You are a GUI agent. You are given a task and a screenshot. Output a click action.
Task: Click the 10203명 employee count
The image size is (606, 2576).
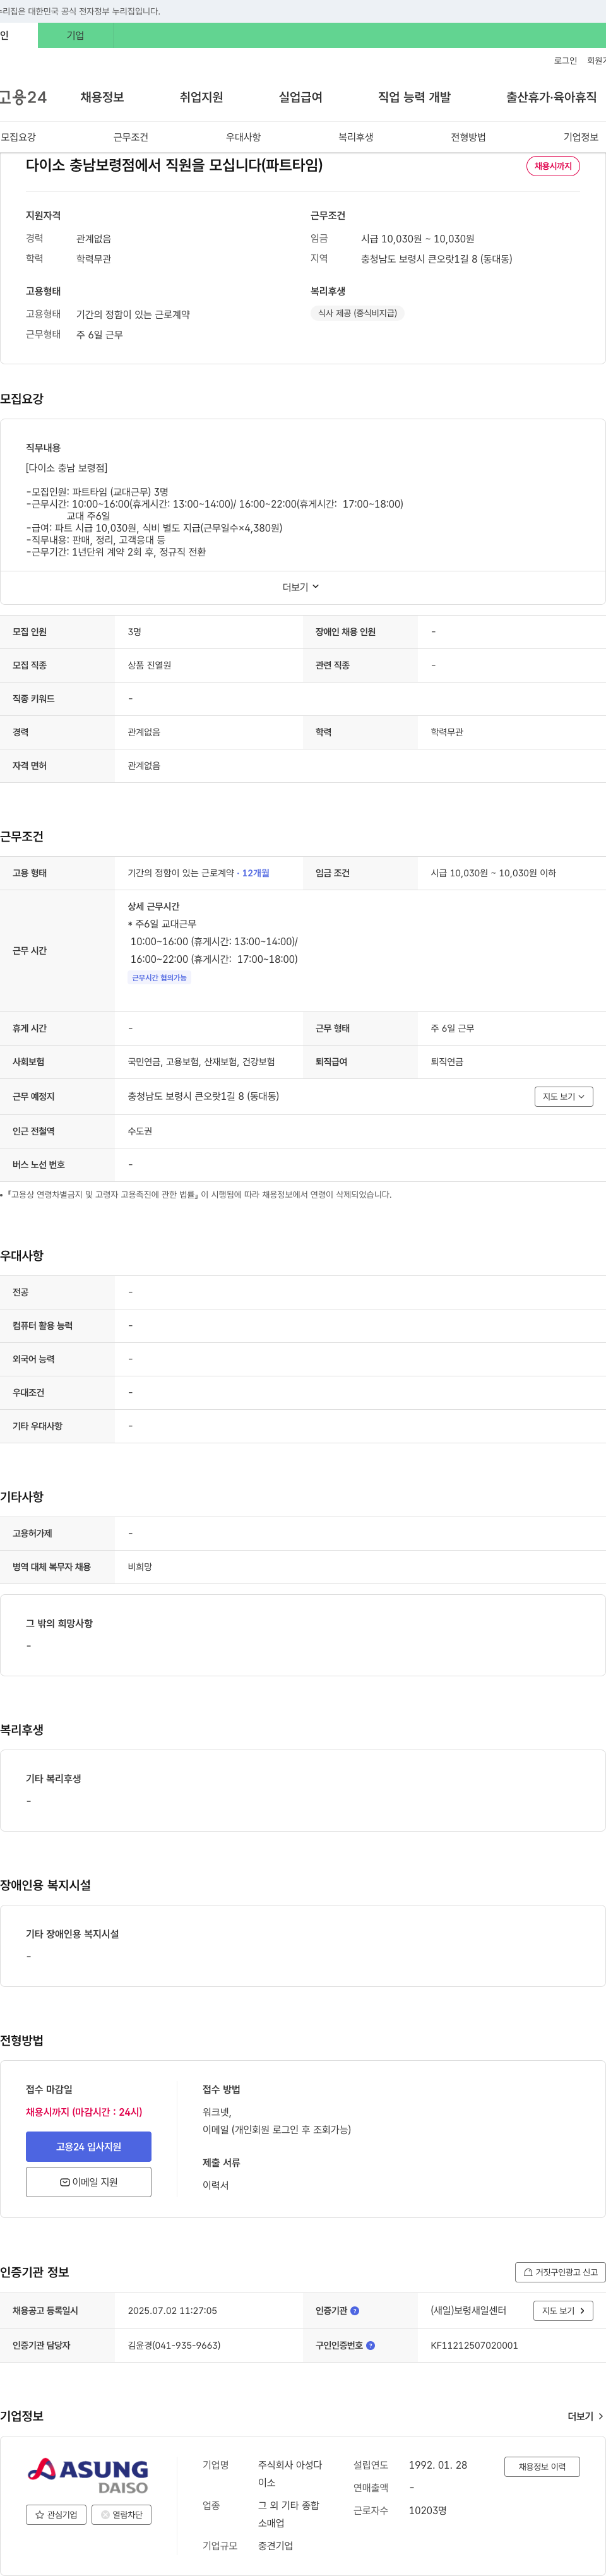point(427,2510)
